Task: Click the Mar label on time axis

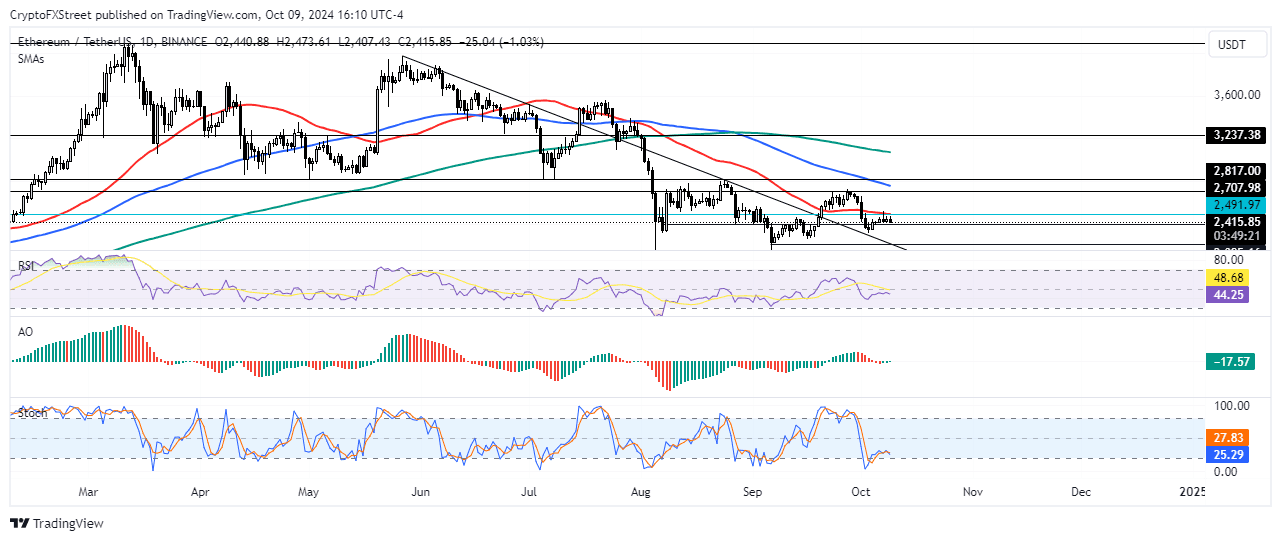Action: point(88,493)
